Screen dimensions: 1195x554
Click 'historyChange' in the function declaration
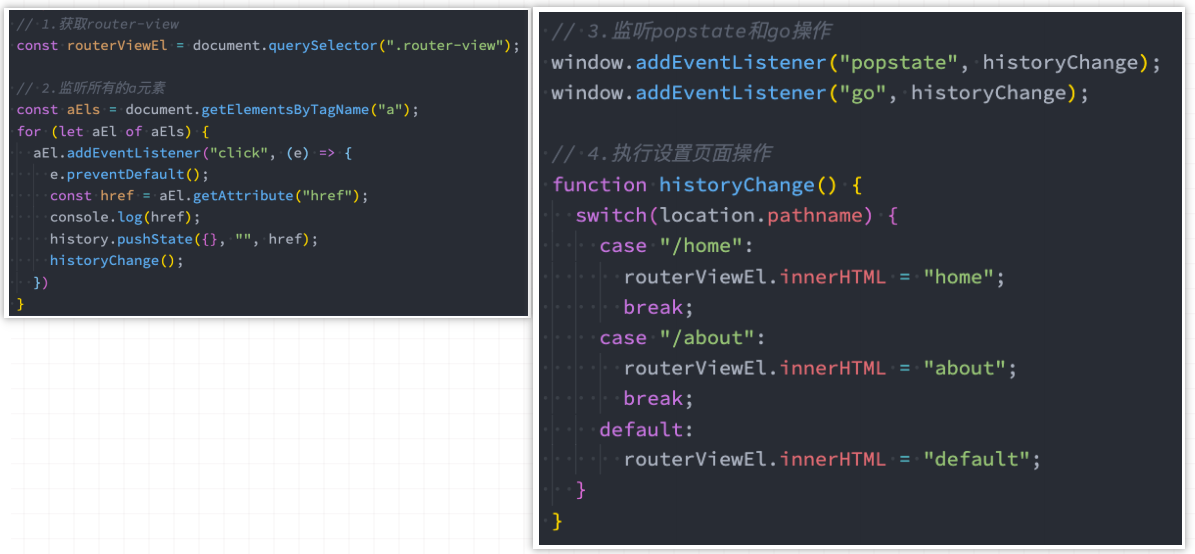coord(737,185)
